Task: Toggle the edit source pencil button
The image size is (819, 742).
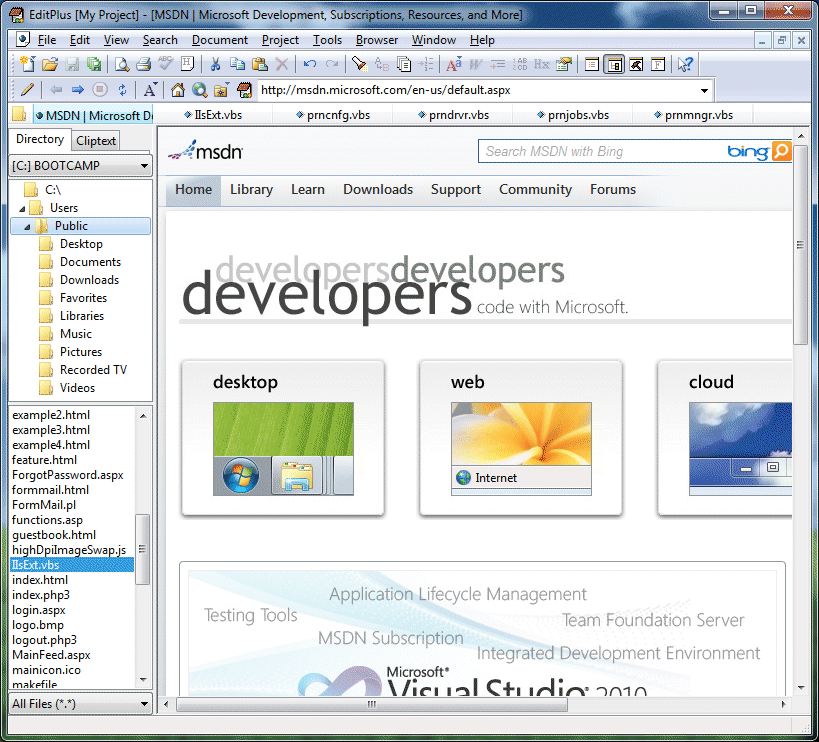Action: 27,90
